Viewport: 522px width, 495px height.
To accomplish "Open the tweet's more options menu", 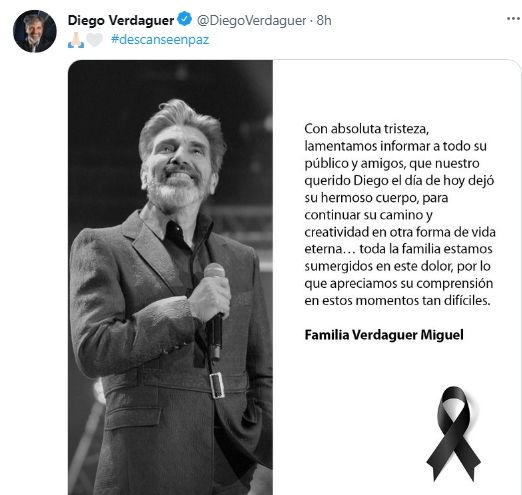I will tap(514, 19).
